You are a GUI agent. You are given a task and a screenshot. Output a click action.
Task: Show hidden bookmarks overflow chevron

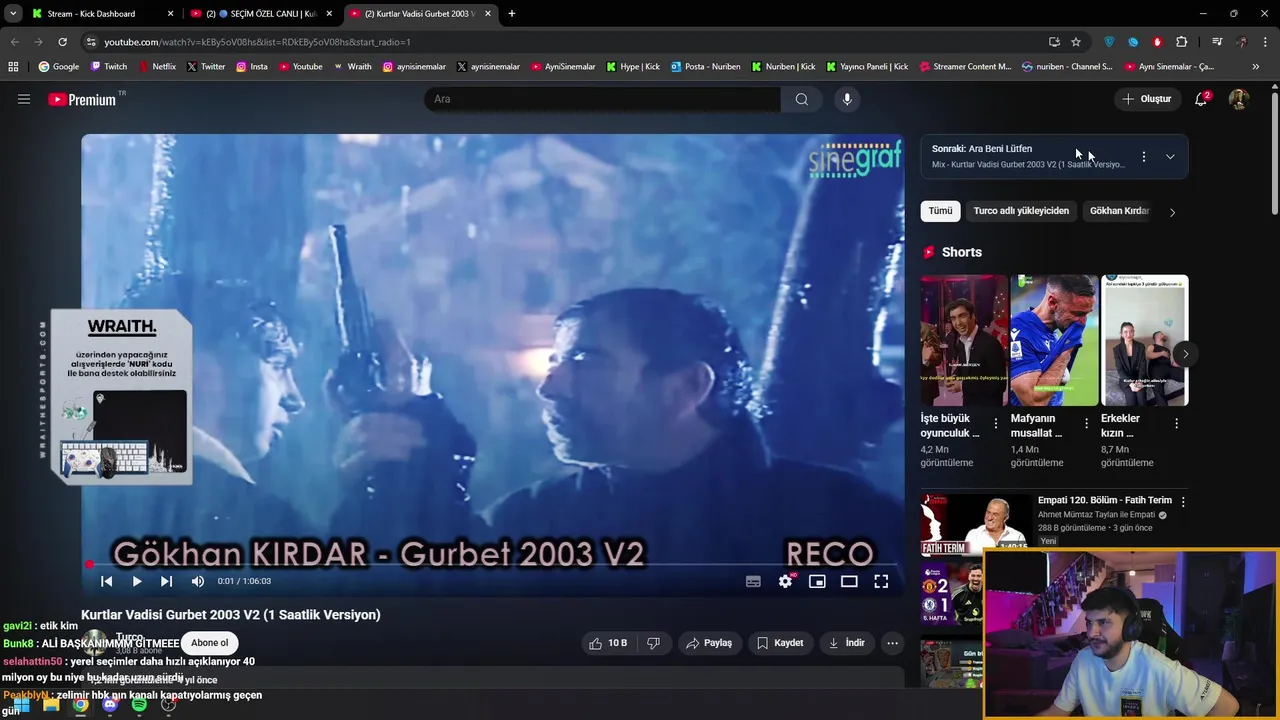(x=1256, y=67)
